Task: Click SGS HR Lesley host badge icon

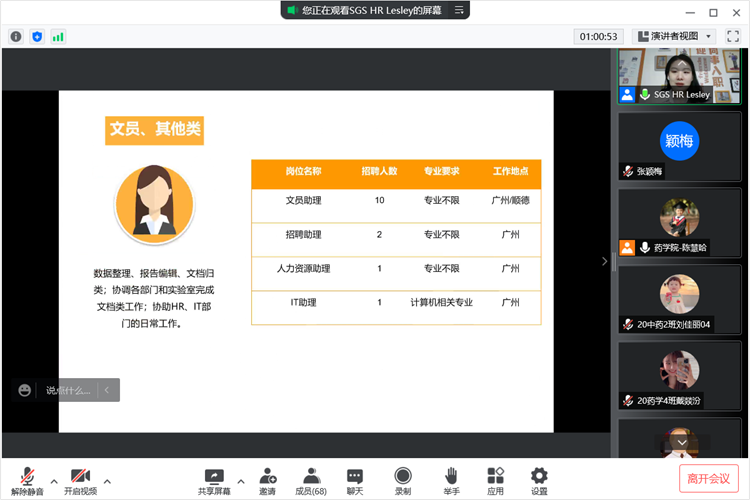Action: pos(627,95)
